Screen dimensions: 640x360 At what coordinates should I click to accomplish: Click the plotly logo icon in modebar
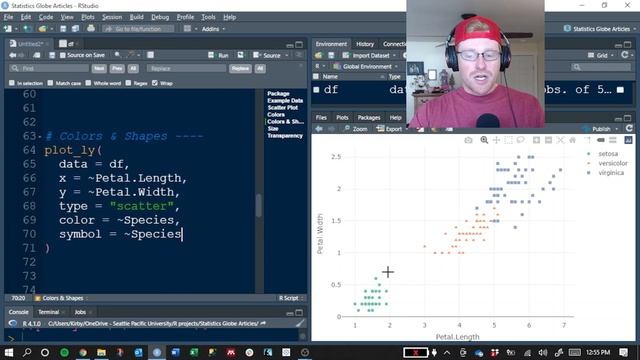click(x=628, y=140)
